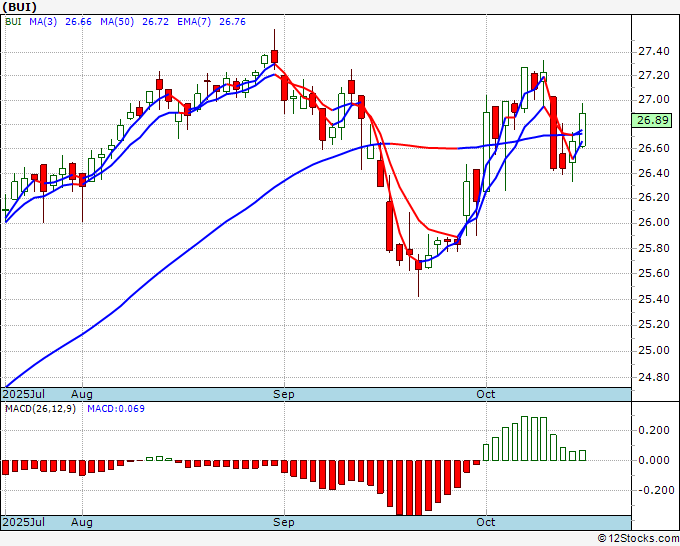The image size is (680, 546).
Task: Click Oct on the MACD panel axis
Action: click(x=485, y=522)
